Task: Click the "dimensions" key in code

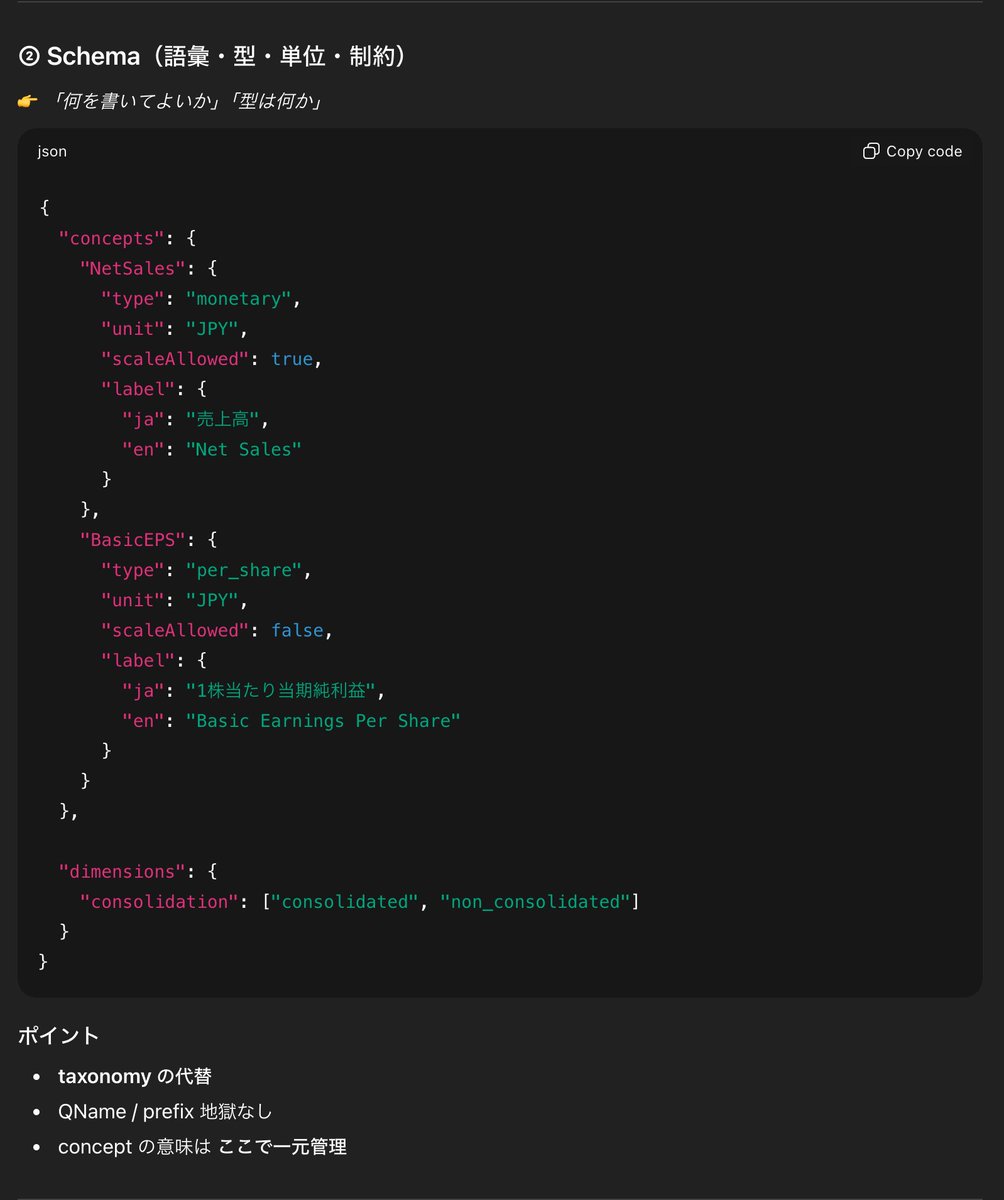Action: coord(122,871)
